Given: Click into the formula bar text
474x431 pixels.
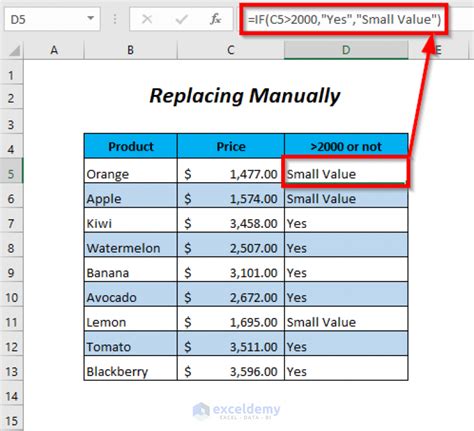Looking at the screenshot, I should (344, 19).
